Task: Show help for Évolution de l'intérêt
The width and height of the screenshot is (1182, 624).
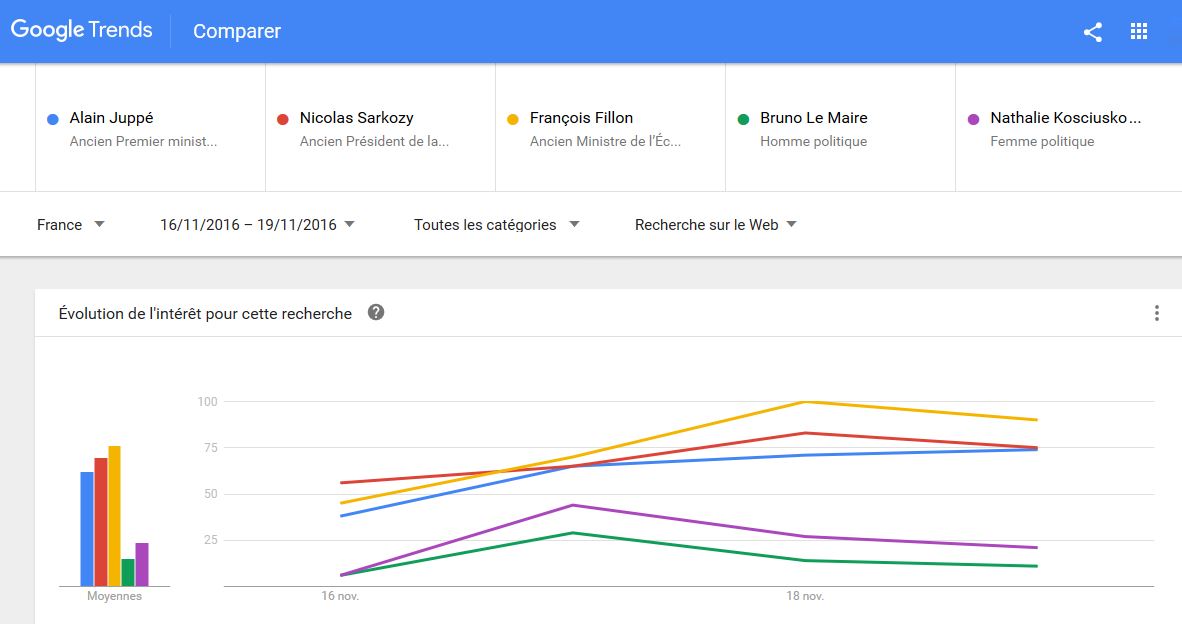Action: pos(375,312)
